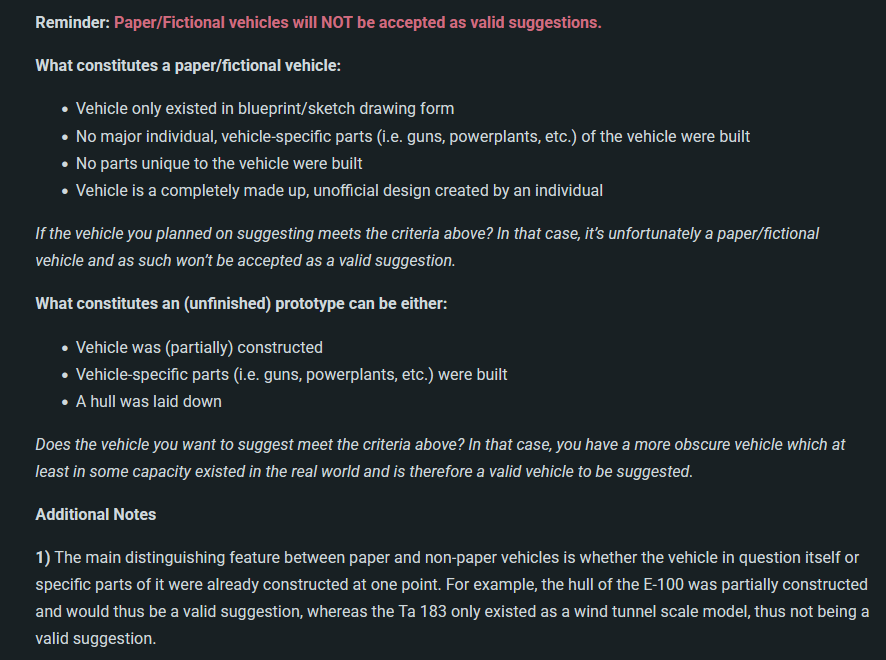
Task: Click the italic "Does the vehicle you want" paragraph
Action: click(x=446, y=444)
